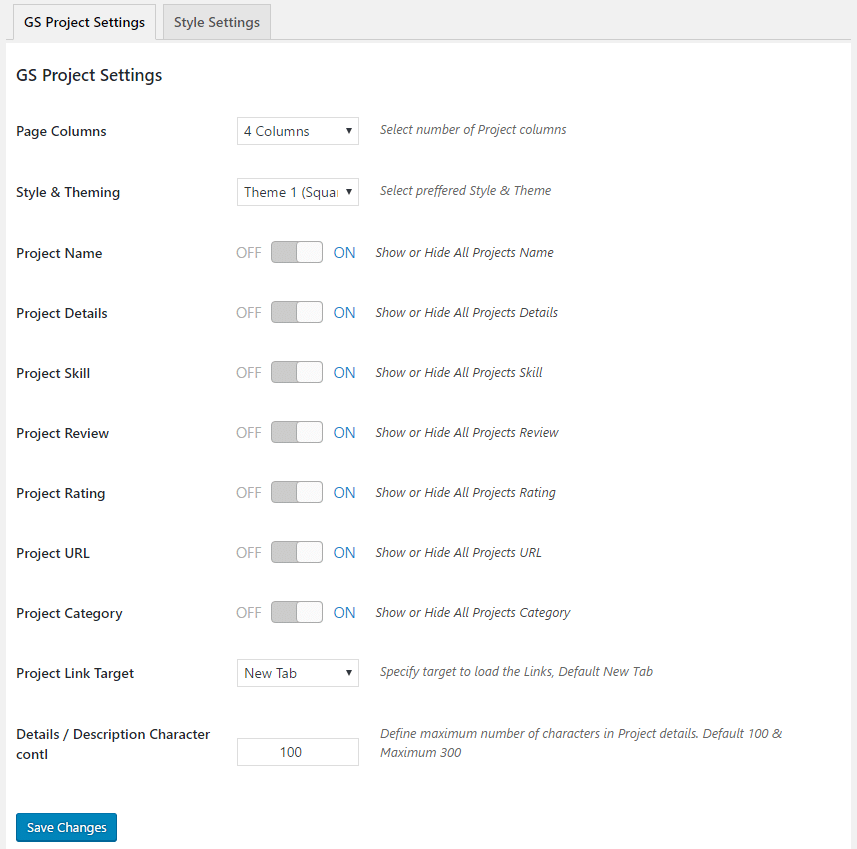Open the GS Project Settings tab
The image size is (857, 849).
tap(84, 21)
